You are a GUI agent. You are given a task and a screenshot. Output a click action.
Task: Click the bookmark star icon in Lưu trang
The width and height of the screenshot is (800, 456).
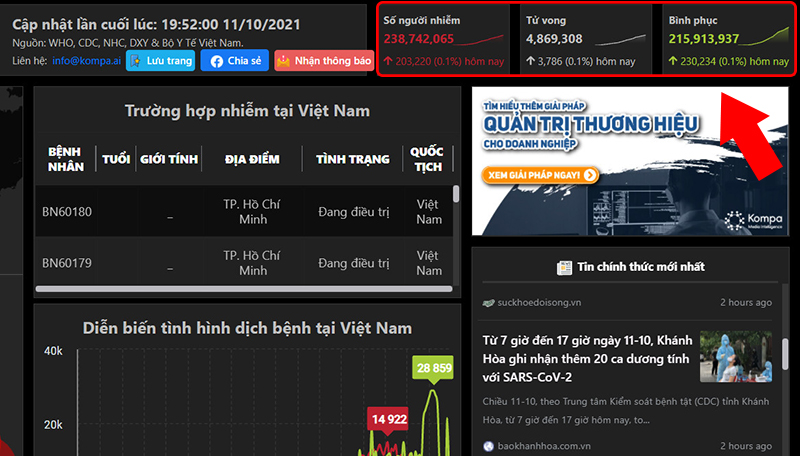[136, 61]
